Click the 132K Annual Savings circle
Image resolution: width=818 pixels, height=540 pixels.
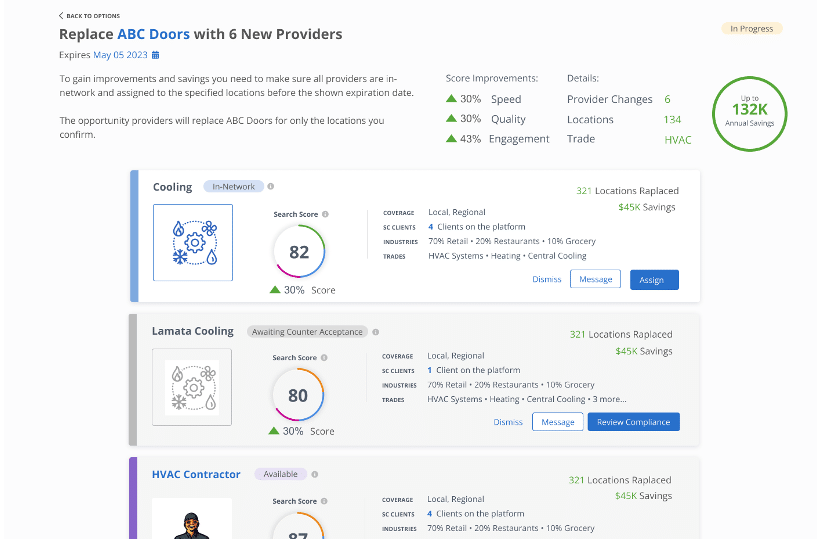pos(749,112)
